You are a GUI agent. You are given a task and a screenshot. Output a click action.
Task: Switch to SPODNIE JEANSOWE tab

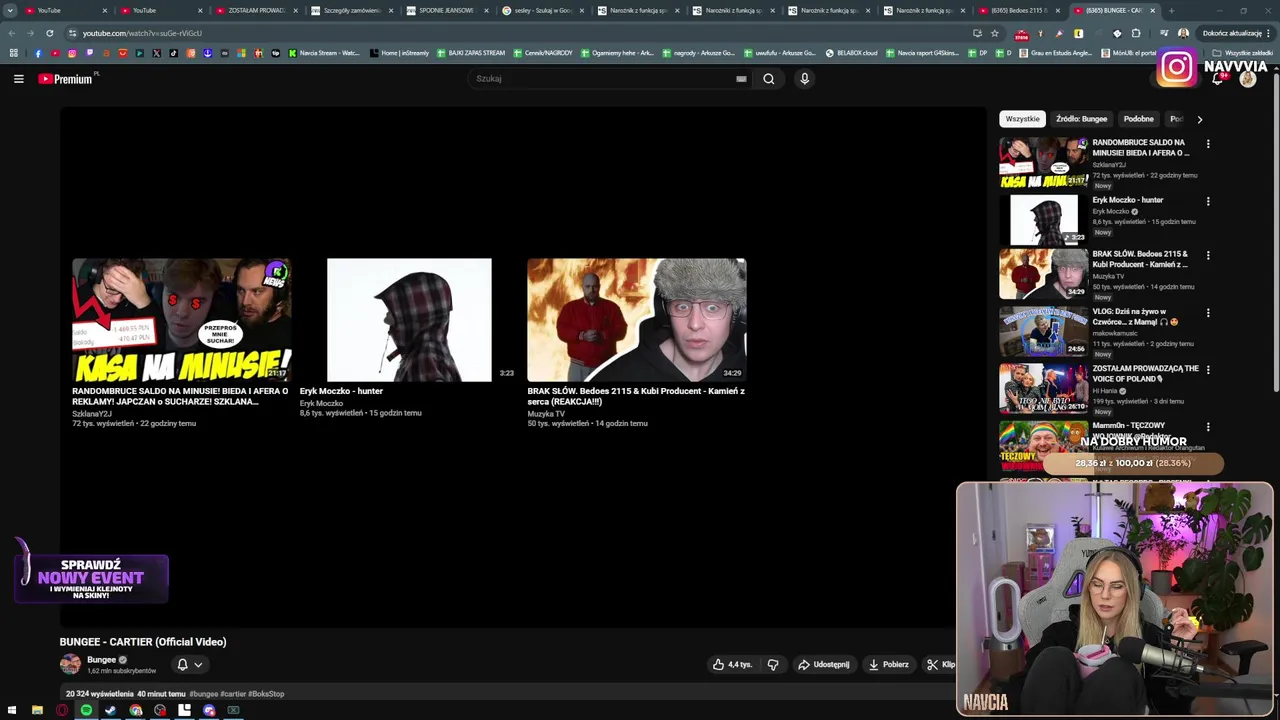click(447, 10)
